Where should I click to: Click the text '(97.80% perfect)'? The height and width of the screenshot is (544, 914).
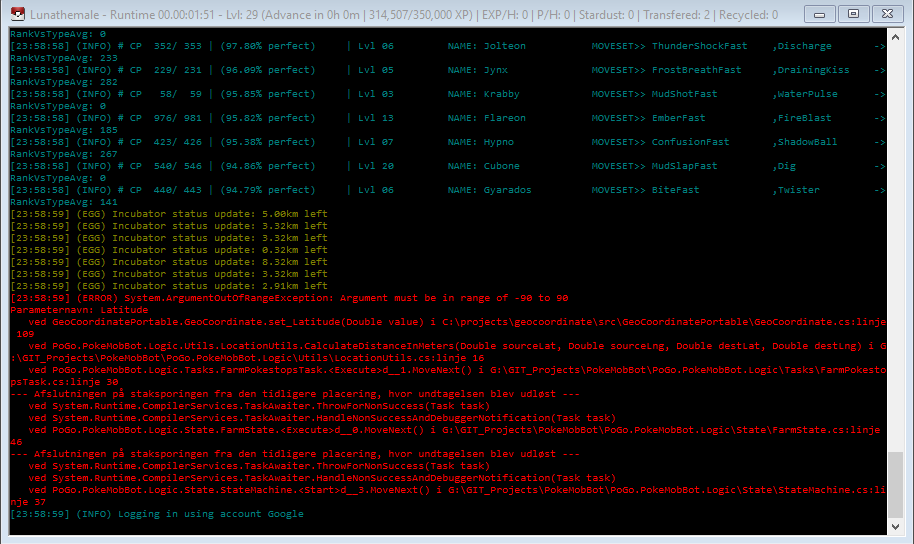(x=268, y=45)
